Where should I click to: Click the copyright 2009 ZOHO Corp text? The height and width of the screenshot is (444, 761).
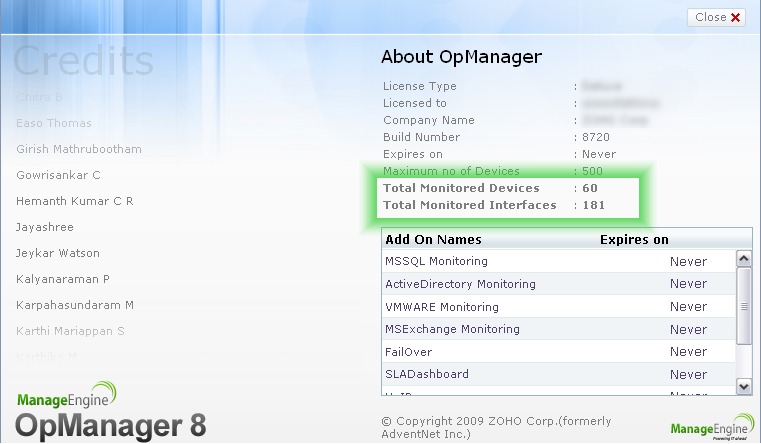coord(496,428)
